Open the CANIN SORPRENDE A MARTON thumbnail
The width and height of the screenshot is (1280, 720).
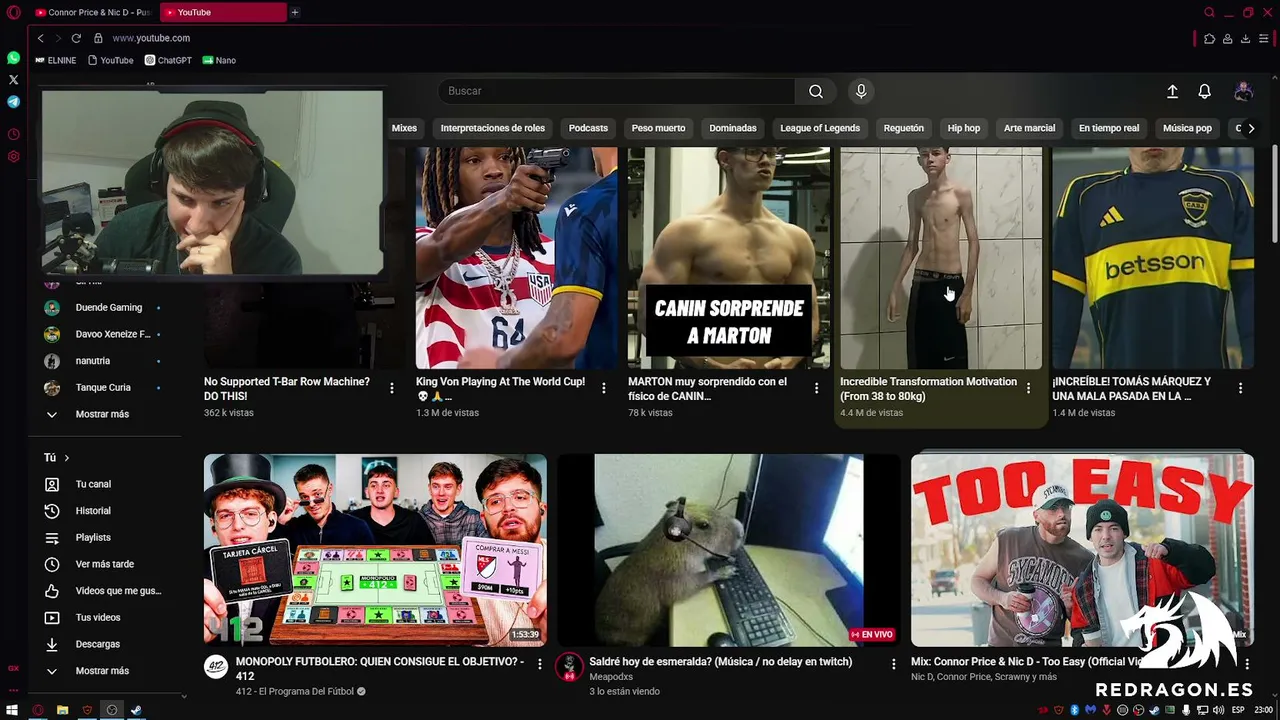click(x=729, y=258)
